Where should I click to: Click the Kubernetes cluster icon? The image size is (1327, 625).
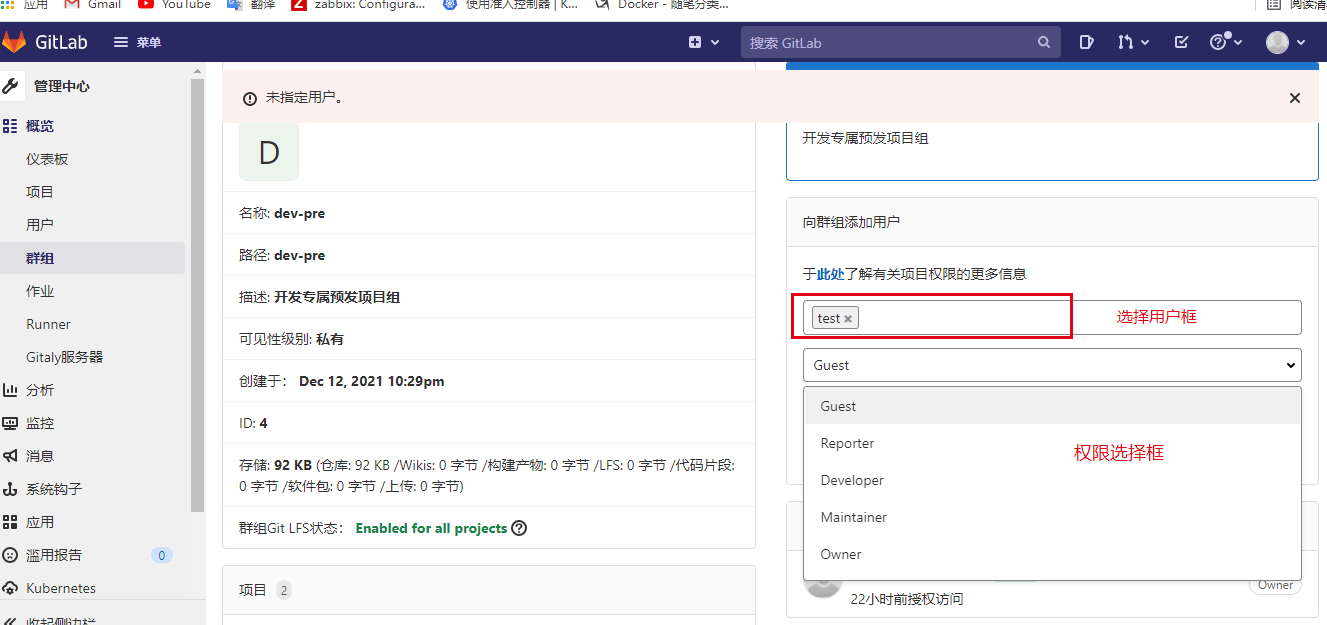(x=10, y=588)
